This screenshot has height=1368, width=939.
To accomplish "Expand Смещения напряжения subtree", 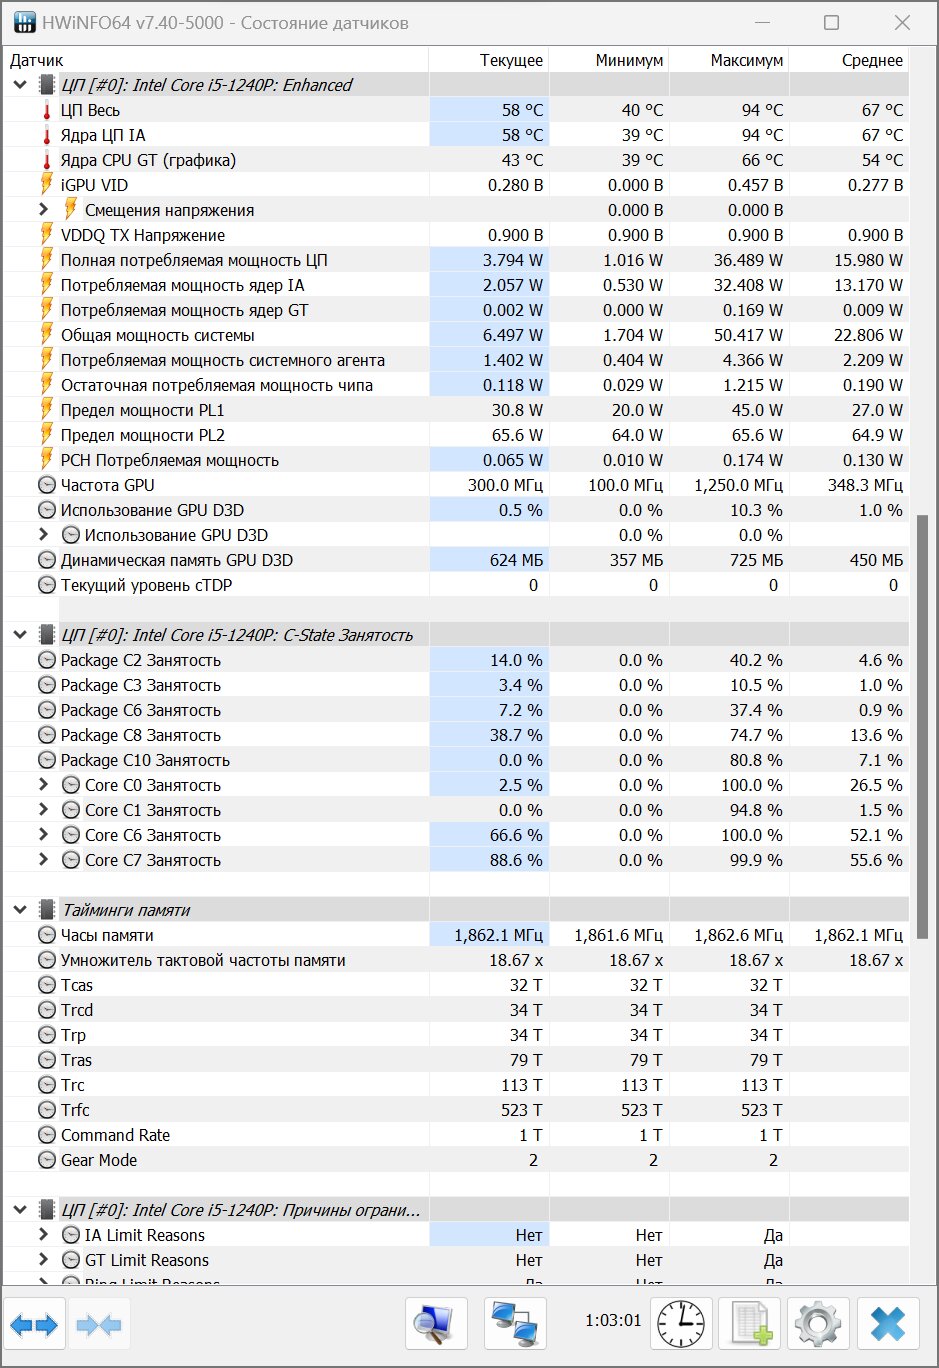I will coord(43,210).
